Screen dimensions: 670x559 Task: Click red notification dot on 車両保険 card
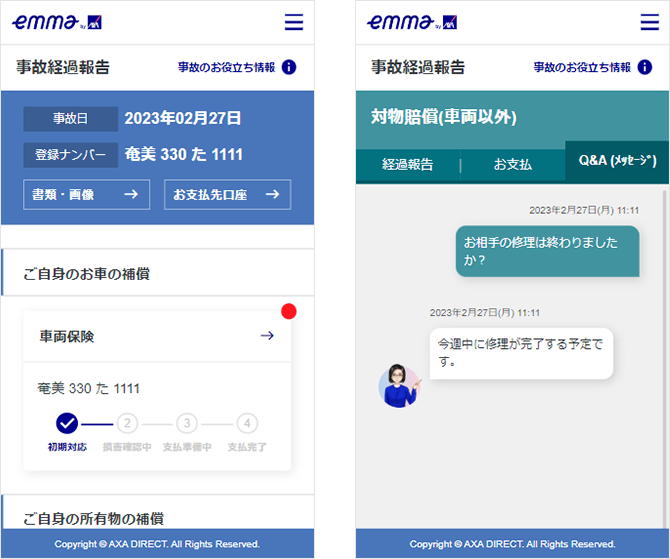pyautogui.click(x=289, y=311)
